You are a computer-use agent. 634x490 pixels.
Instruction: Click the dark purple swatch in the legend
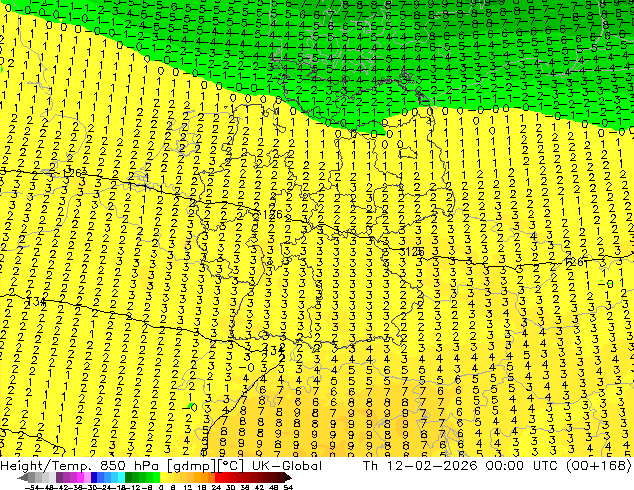coord(59,477)
